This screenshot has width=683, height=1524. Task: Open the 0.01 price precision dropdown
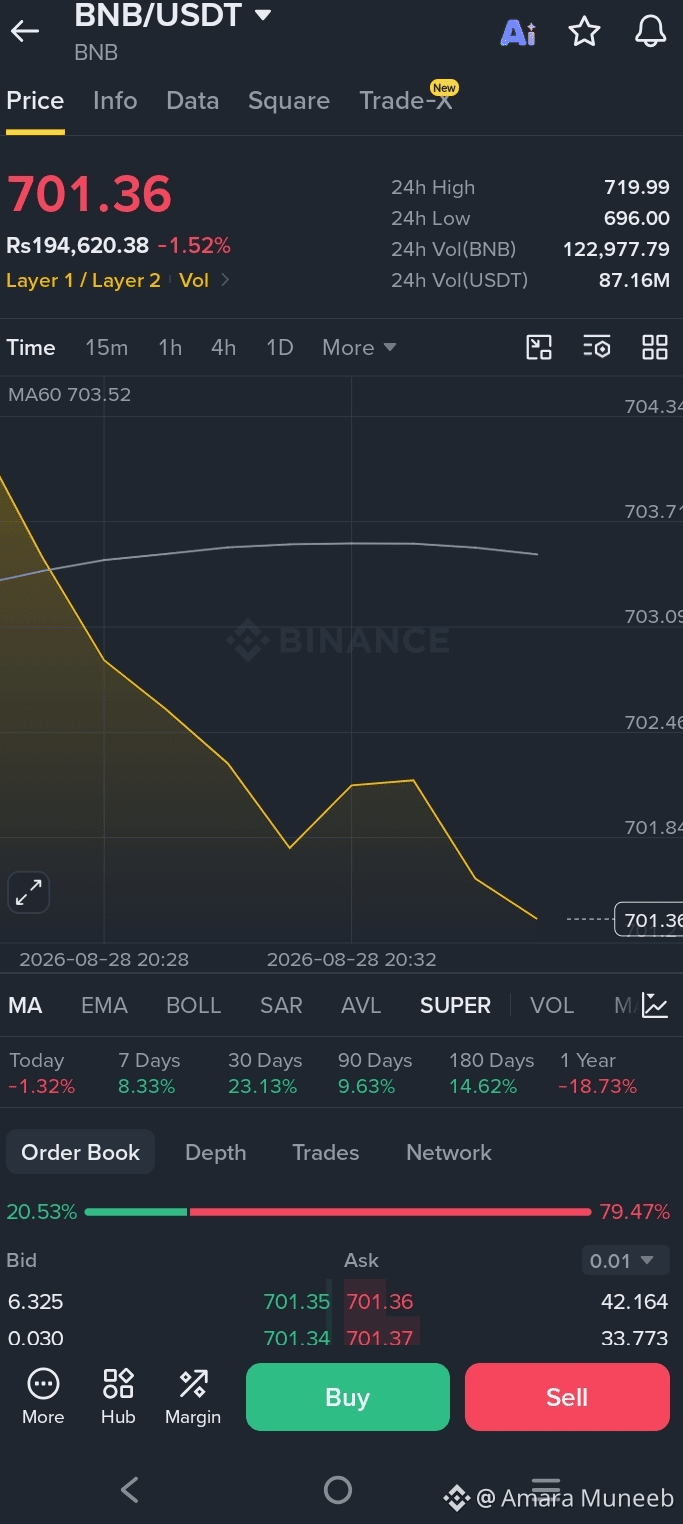[625, 1261]
